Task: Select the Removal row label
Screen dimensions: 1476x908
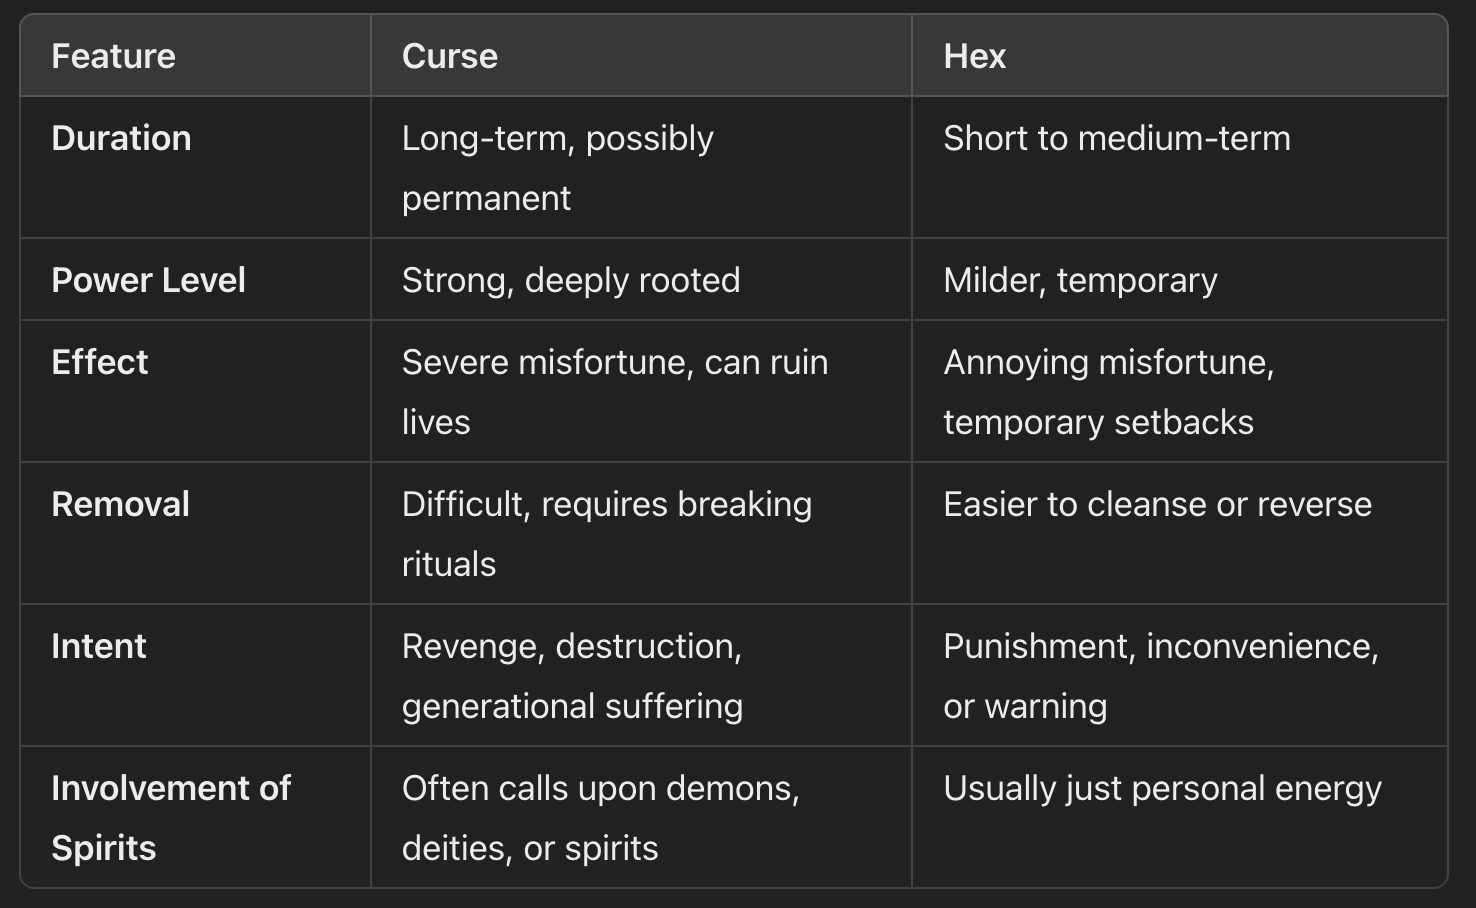Action: click(120, 504)
